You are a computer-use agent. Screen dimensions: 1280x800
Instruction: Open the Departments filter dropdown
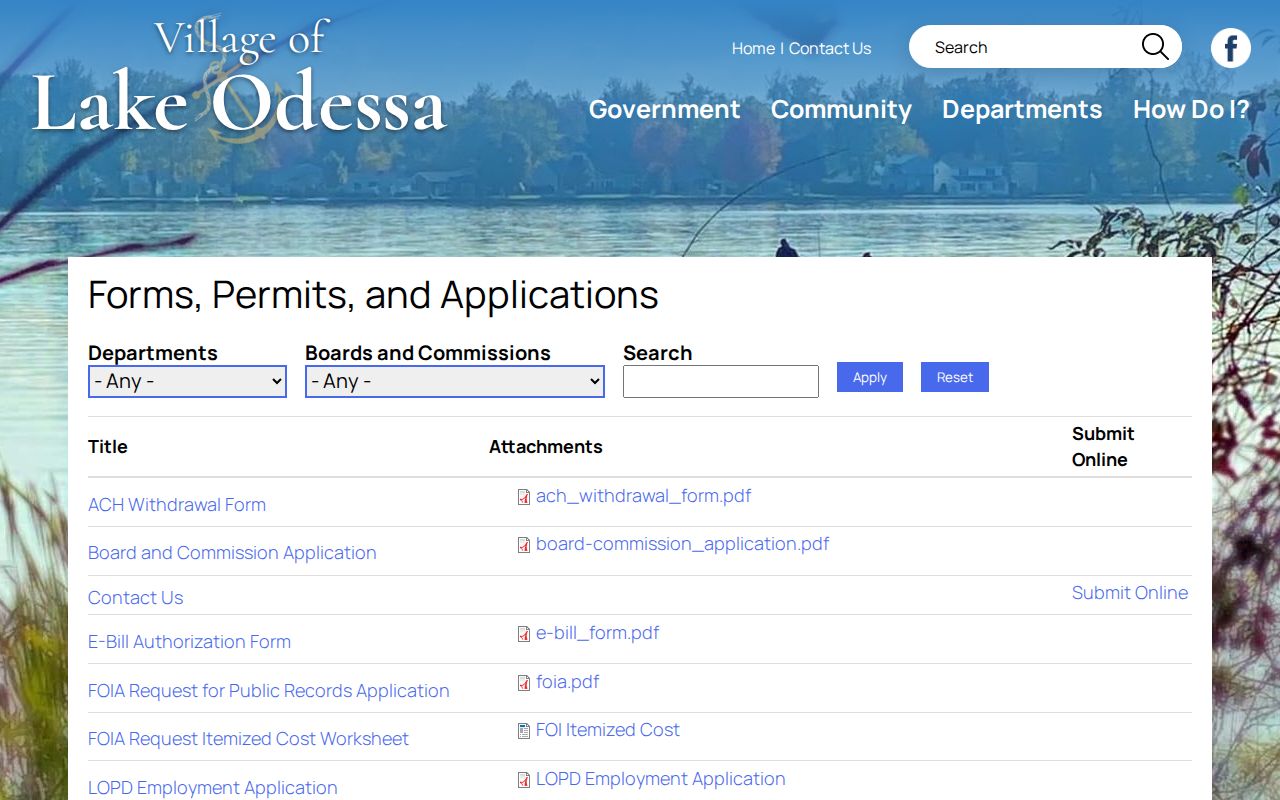(x=187, y=381)
